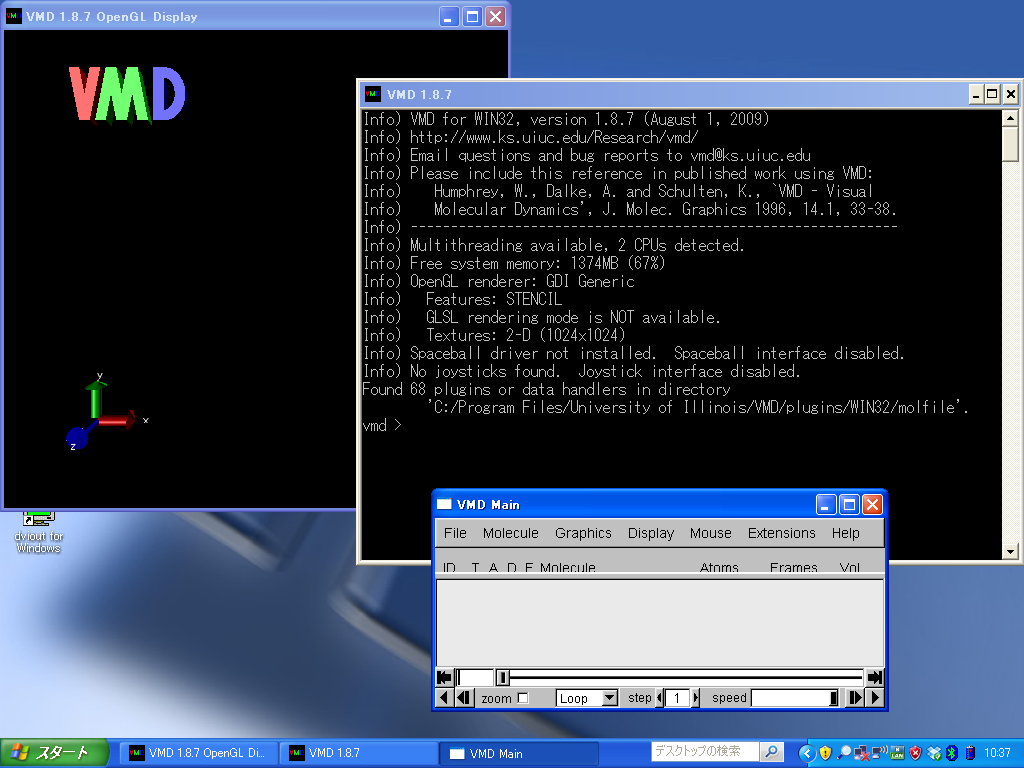Enable the zoom checkbox
Screen dimensions: 1024x768
522,698
